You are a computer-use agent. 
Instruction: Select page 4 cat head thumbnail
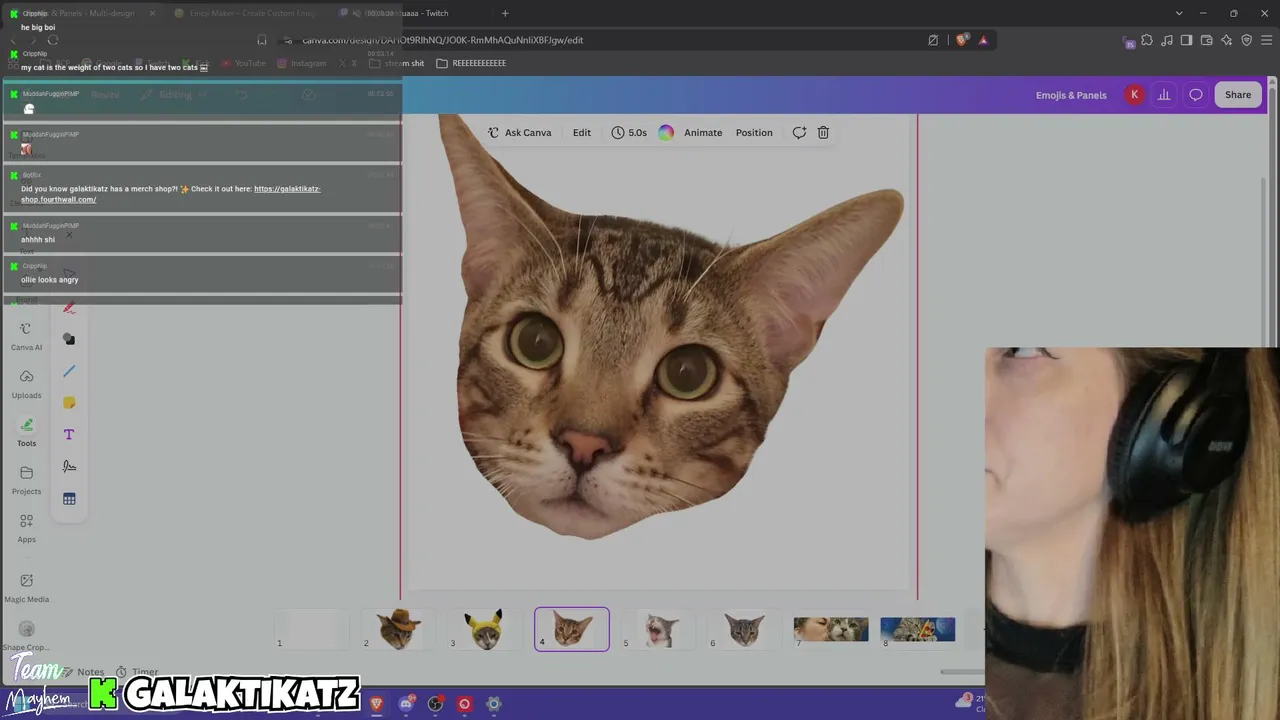[572, 629]
